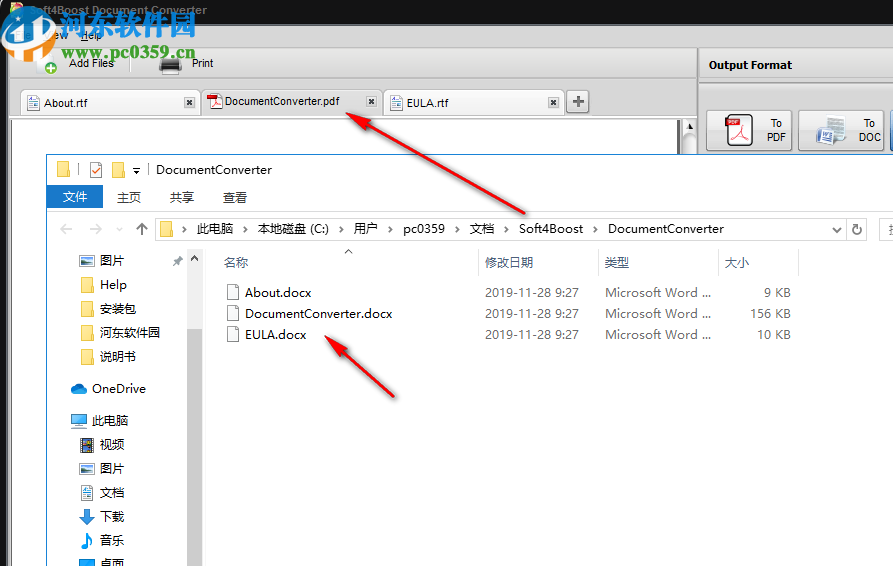
Task: Open the 说明书 folder in sidebar
Action: coord(118,357)
